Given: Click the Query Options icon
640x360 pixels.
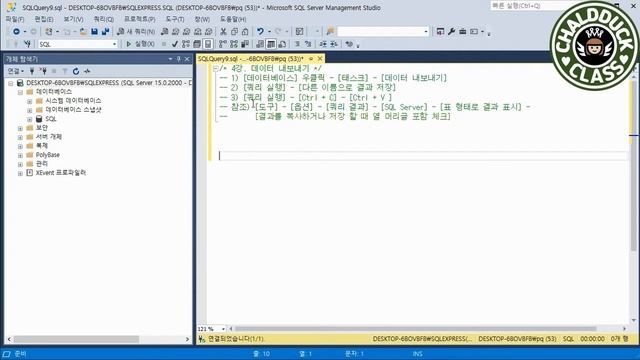Looking at the screenshot, I should 197,44.
